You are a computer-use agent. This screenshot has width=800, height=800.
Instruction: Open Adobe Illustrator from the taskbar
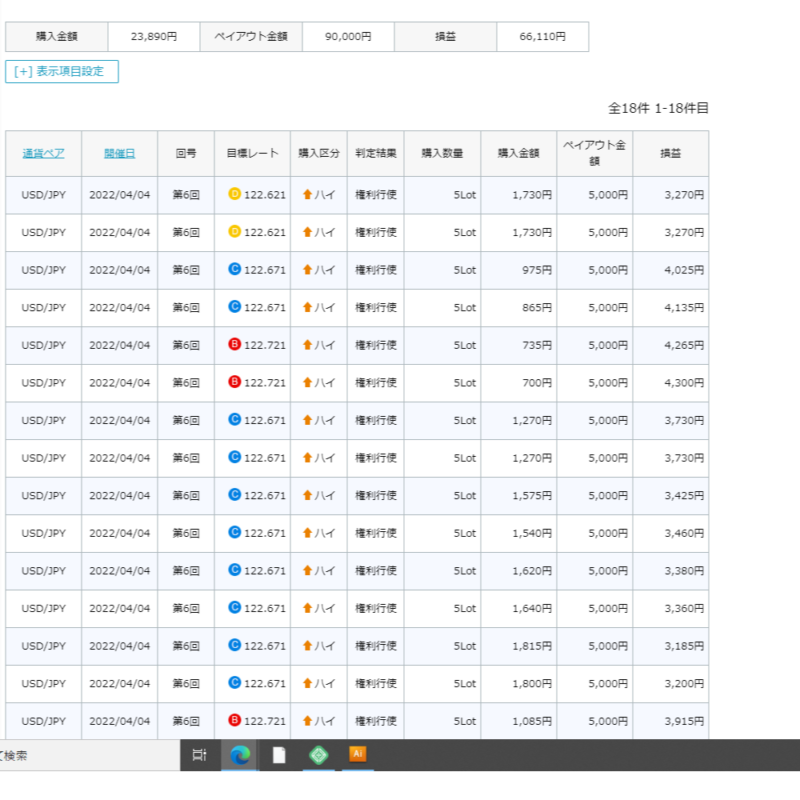tap(358, 754)
